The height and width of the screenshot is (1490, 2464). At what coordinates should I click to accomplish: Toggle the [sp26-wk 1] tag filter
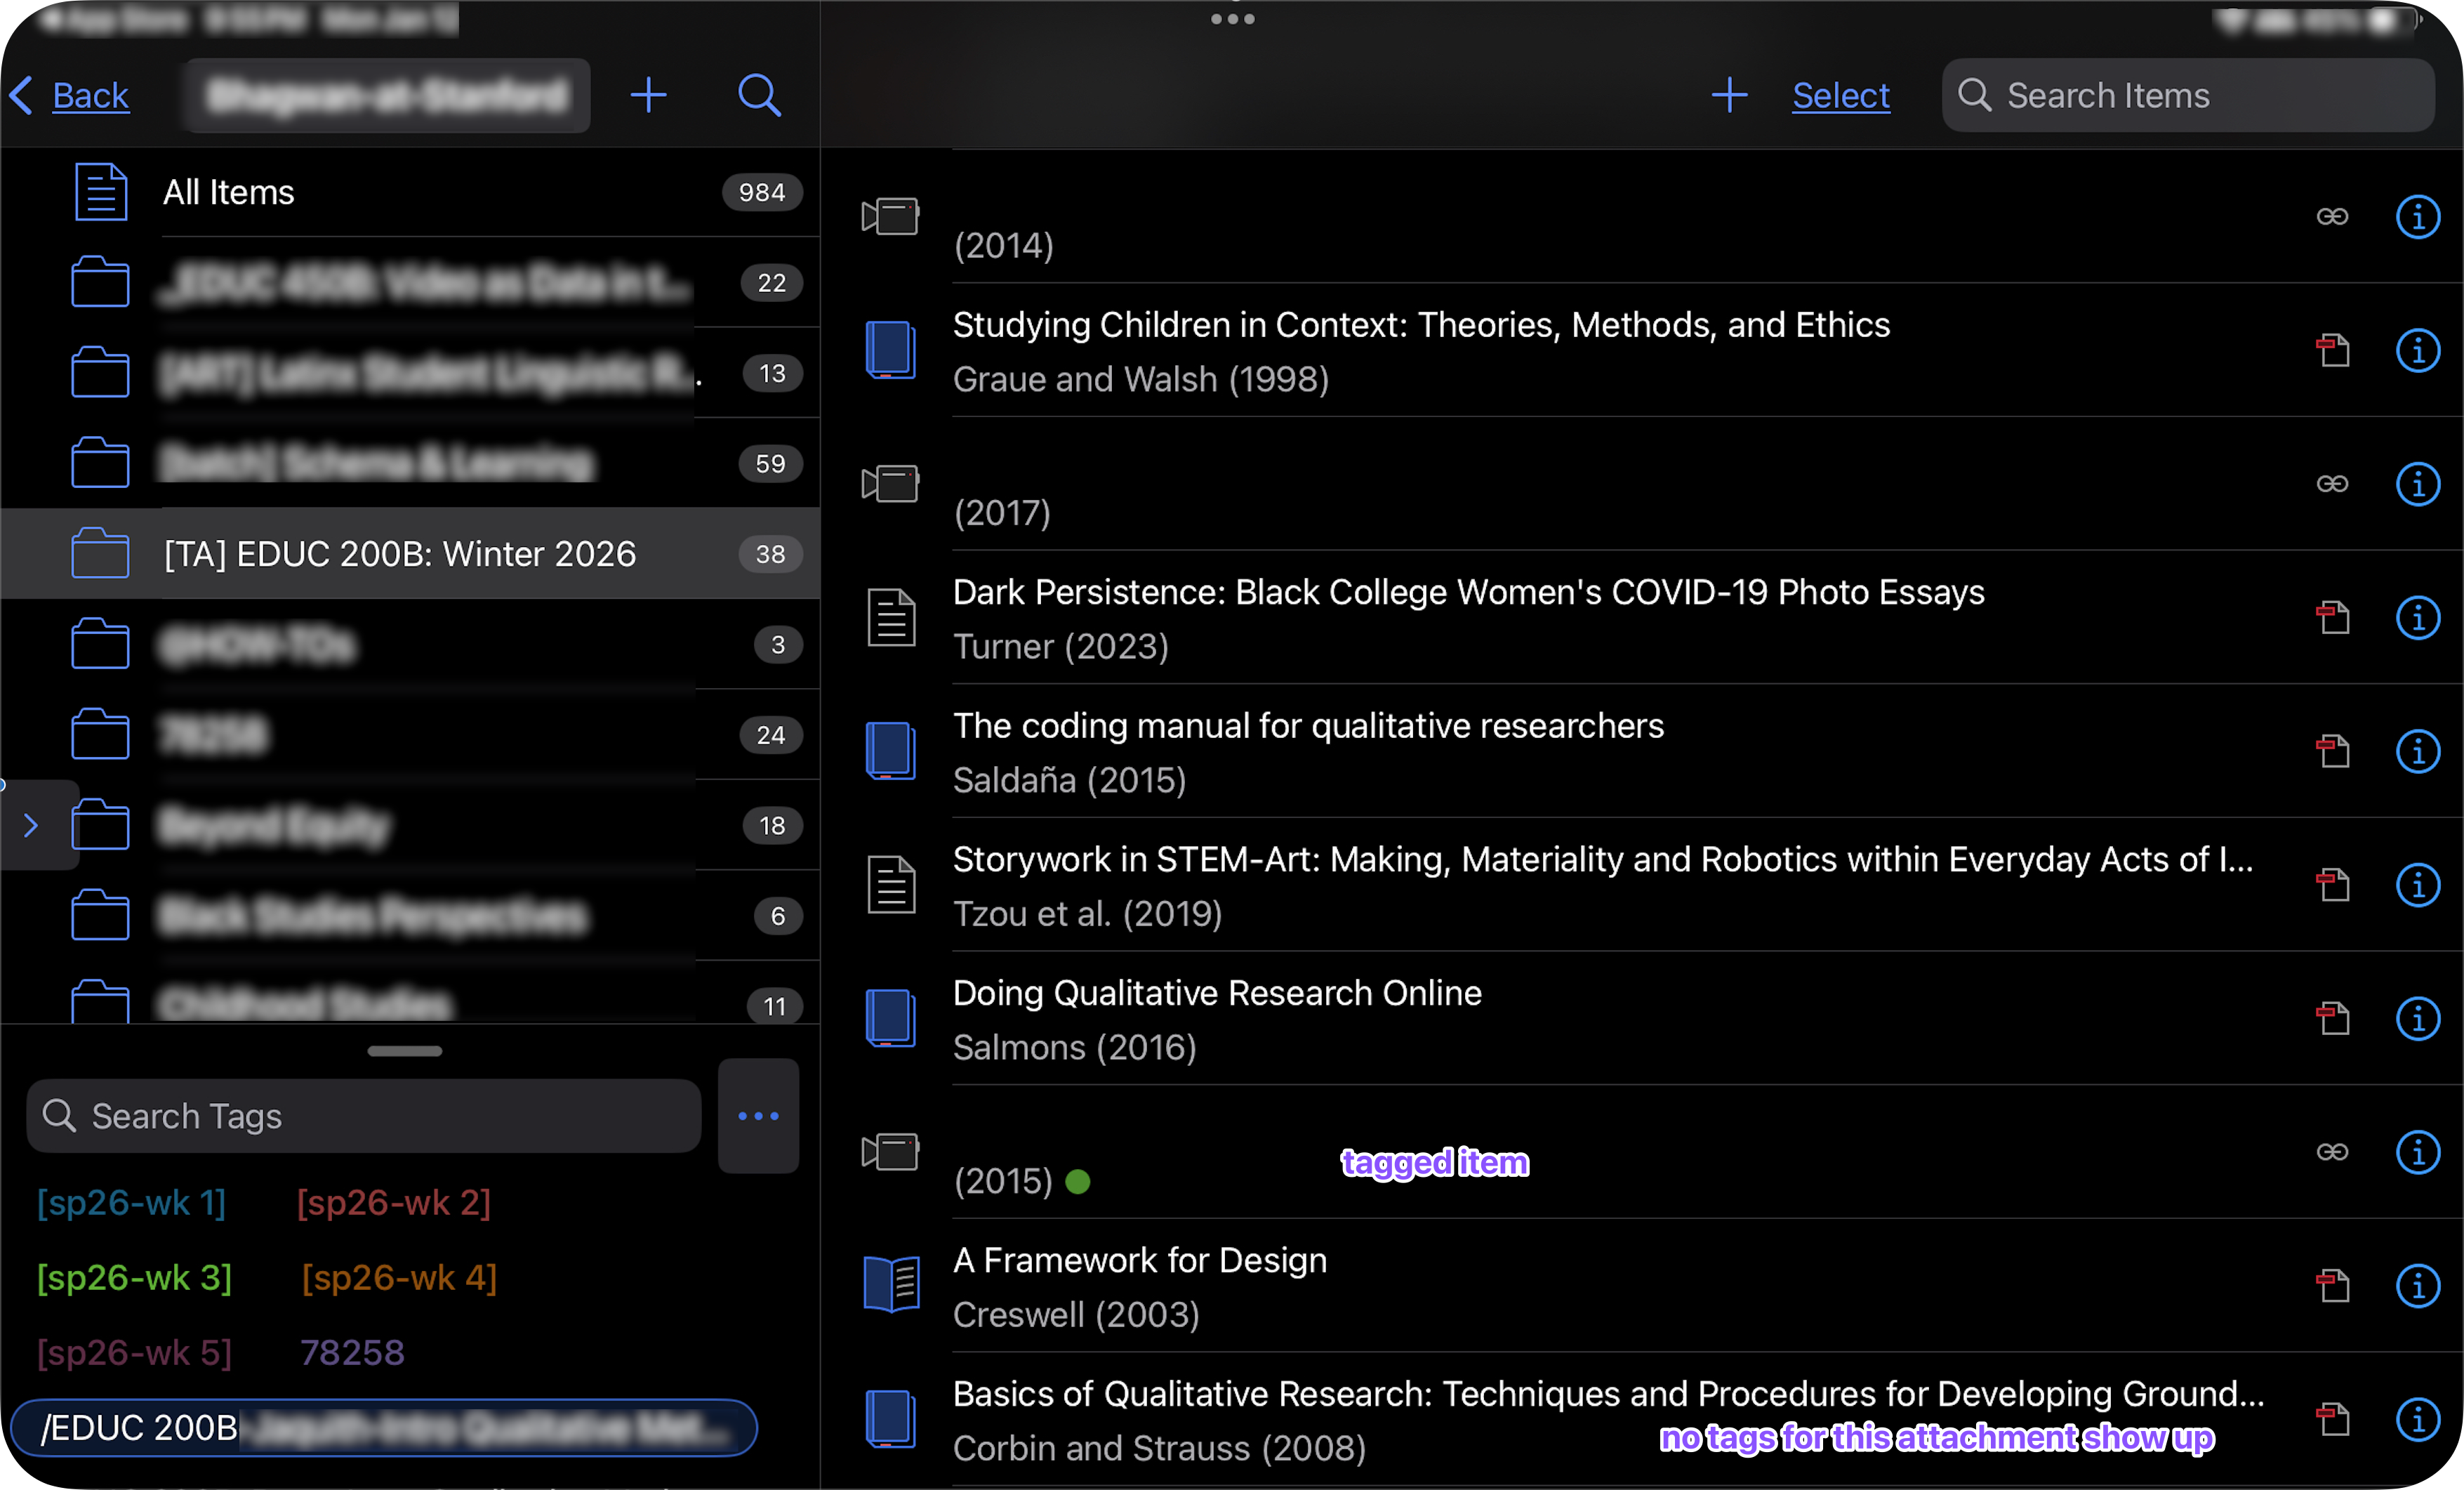(x=131, y=1202)
